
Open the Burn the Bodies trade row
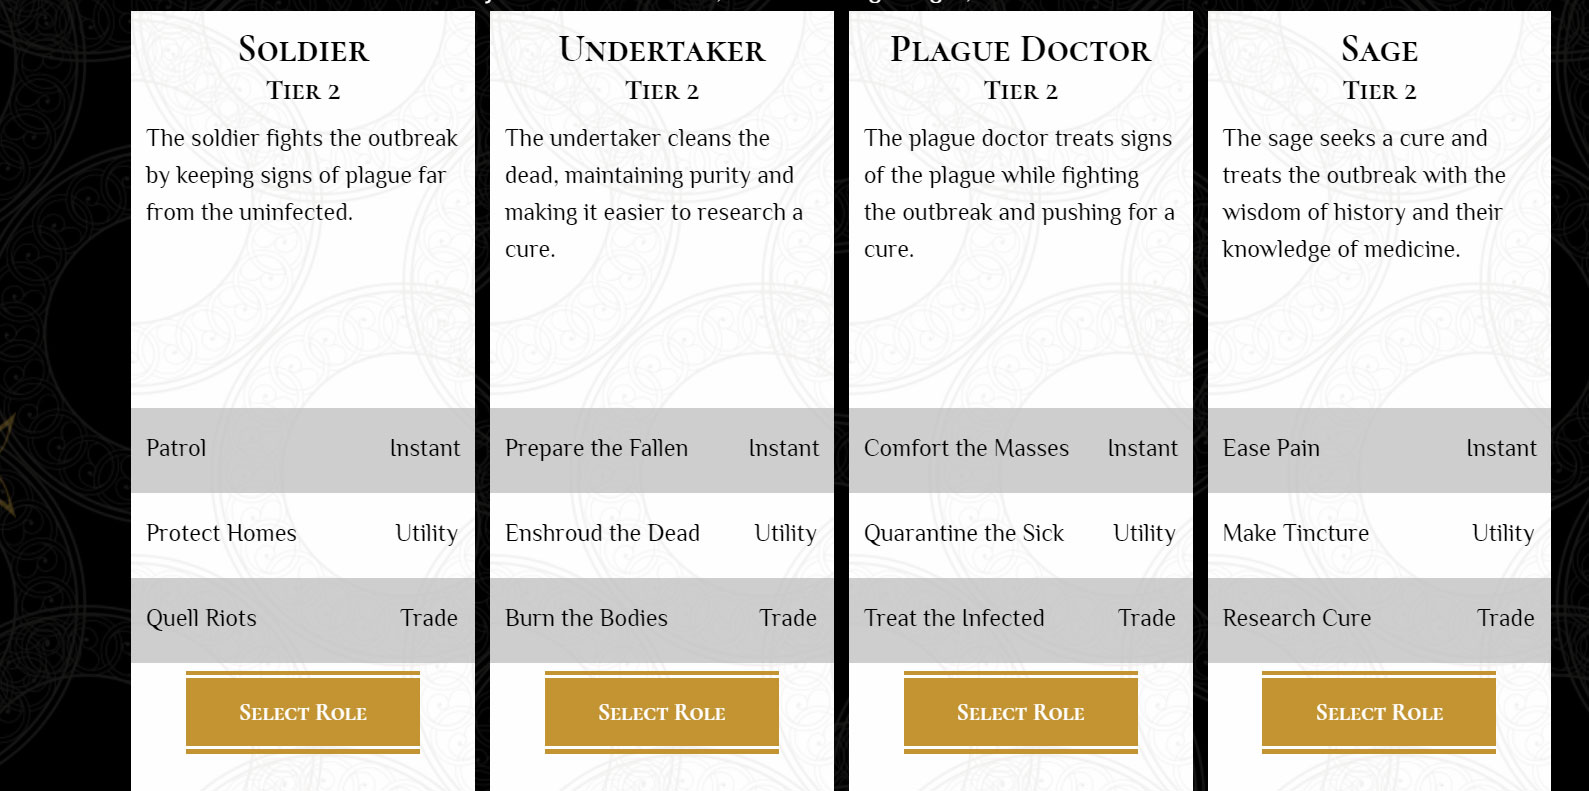pyautogui.click(x=662, y=620)
